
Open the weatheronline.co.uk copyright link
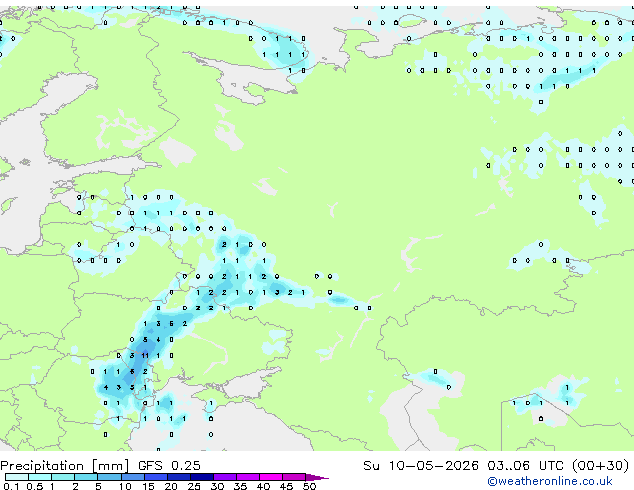[x=549, y=481]
